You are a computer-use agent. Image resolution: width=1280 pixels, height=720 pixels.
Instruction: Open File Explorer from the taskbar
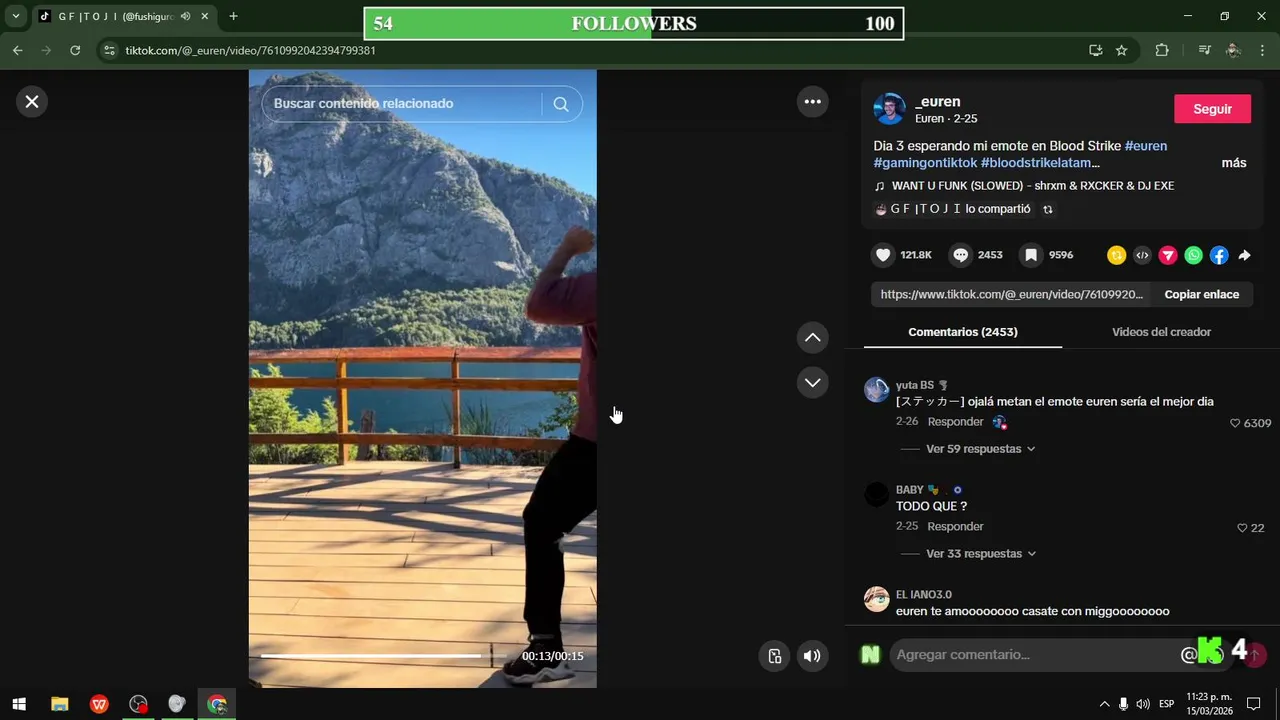point(59,704)
